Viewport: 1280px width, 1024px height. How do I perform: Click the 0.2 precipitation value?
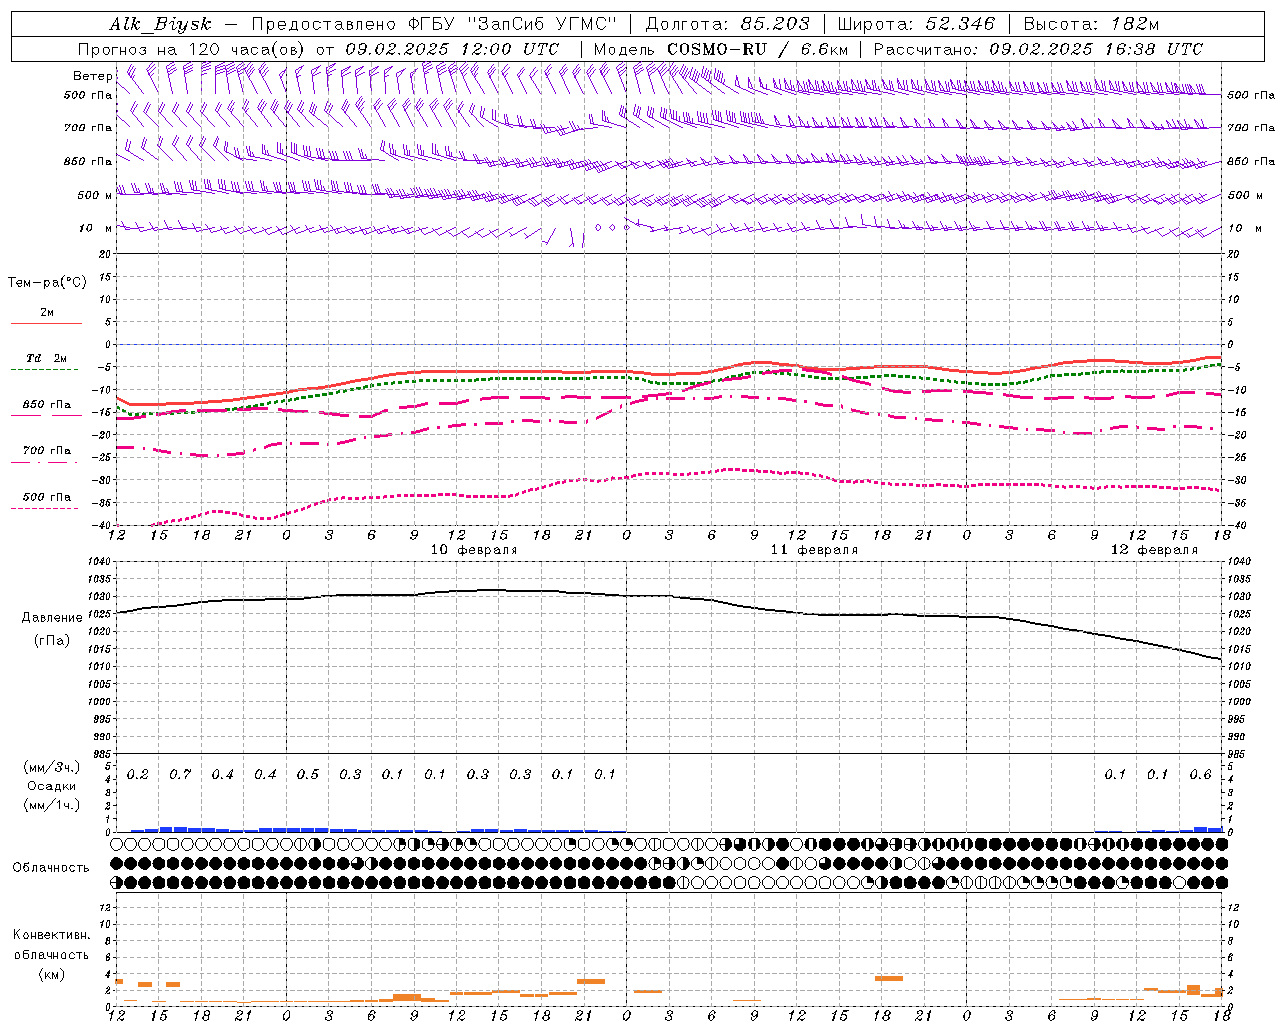[138, 775]
